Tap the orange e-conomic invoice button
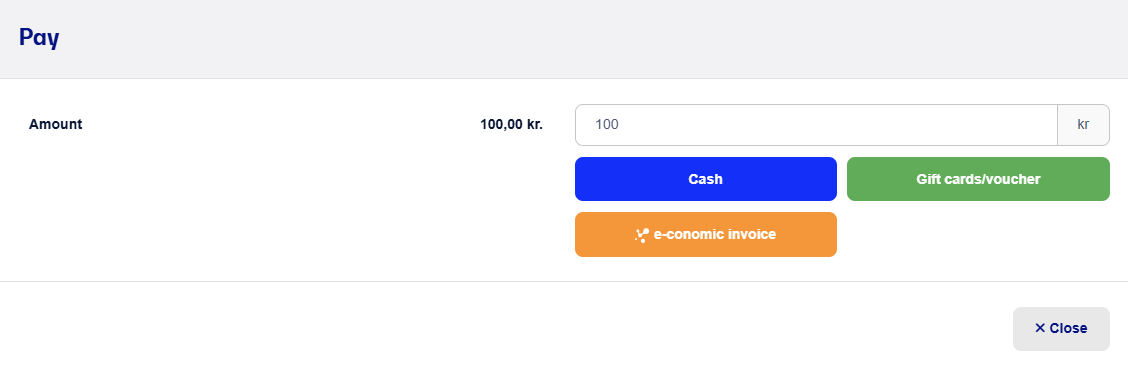The image size is (1128, 371). [x=705, y=234]
